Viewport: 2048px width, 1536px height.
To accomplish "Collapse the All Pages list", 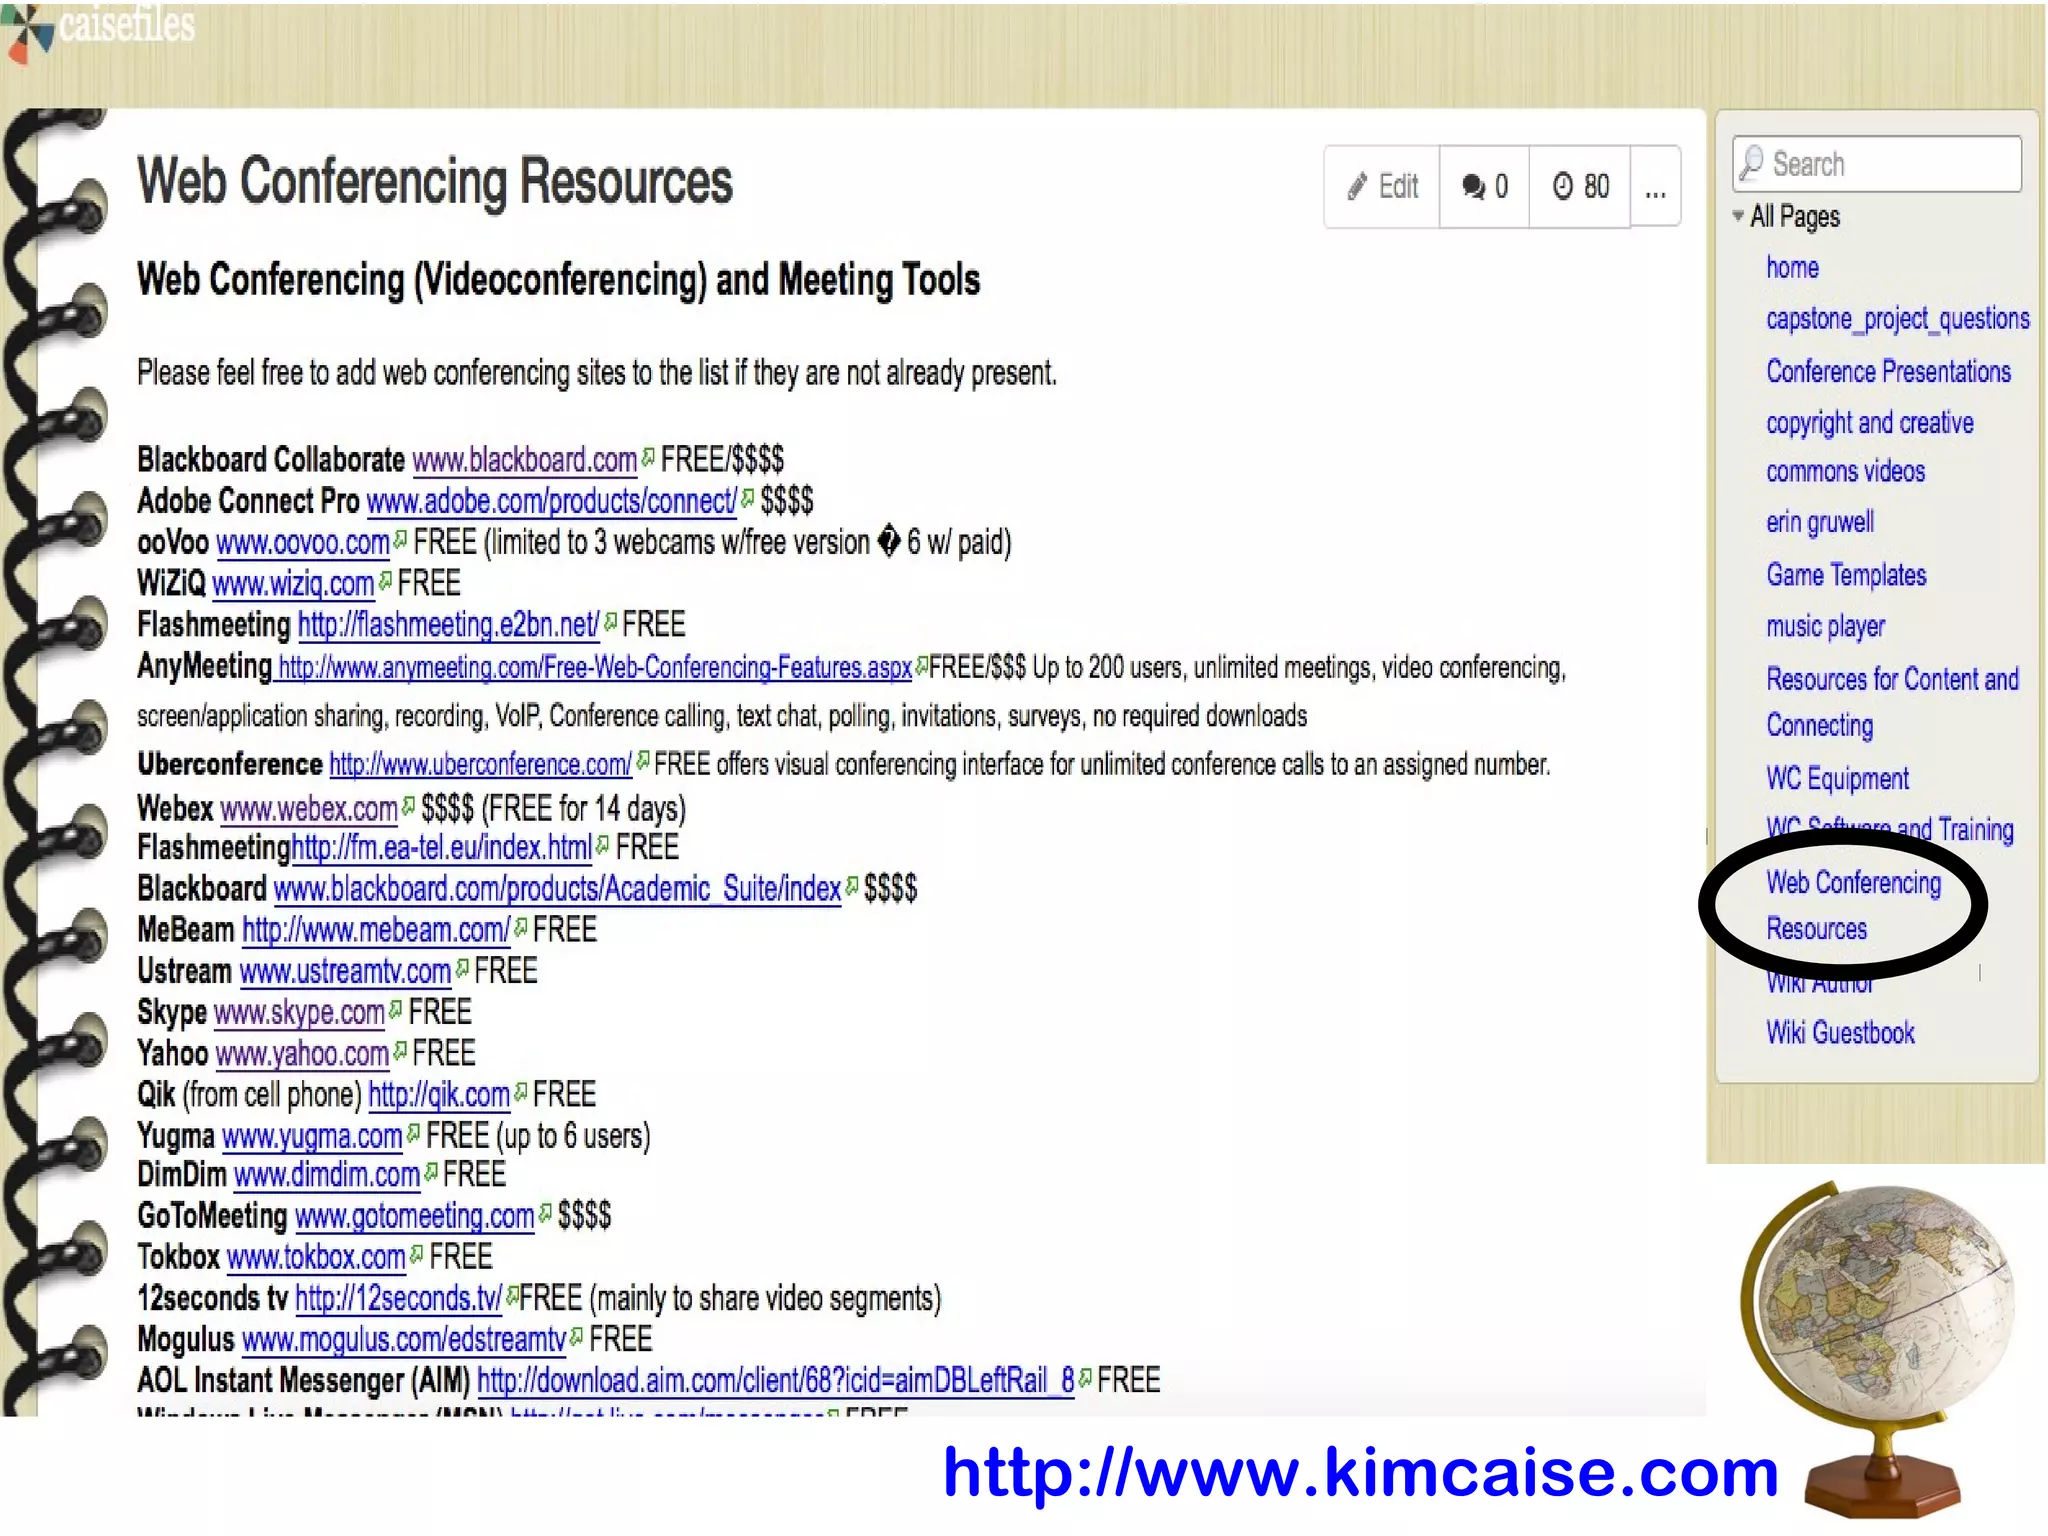I will tap(1738, 216).
